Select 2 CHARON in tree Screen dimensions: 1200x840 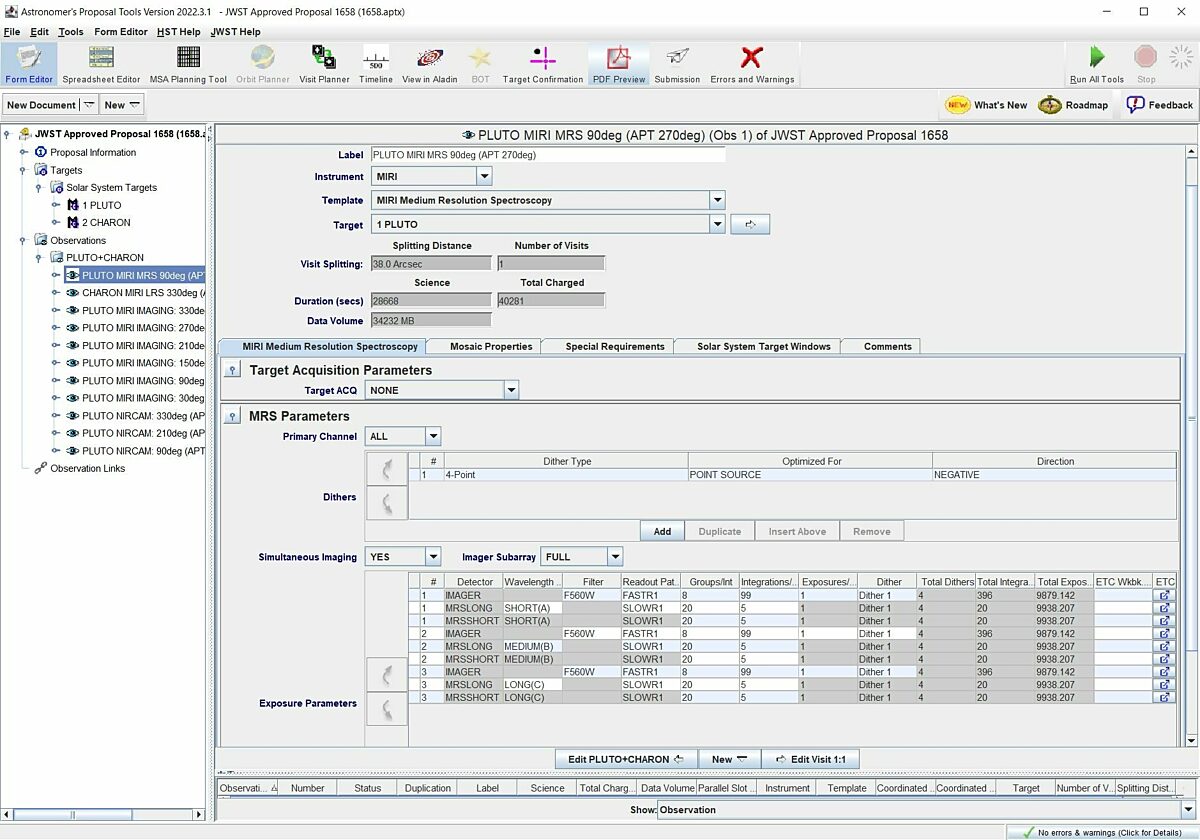pos(106,223)
